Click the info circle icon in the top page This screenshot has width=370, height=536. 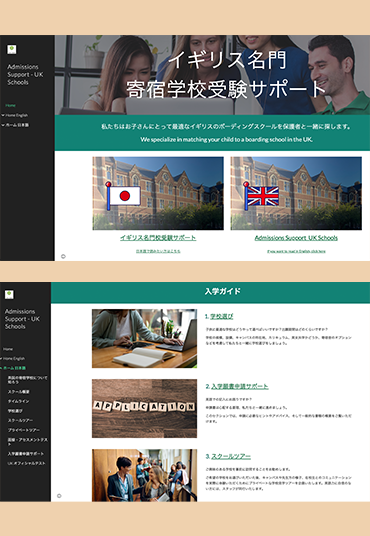click(x=63, y=256)
